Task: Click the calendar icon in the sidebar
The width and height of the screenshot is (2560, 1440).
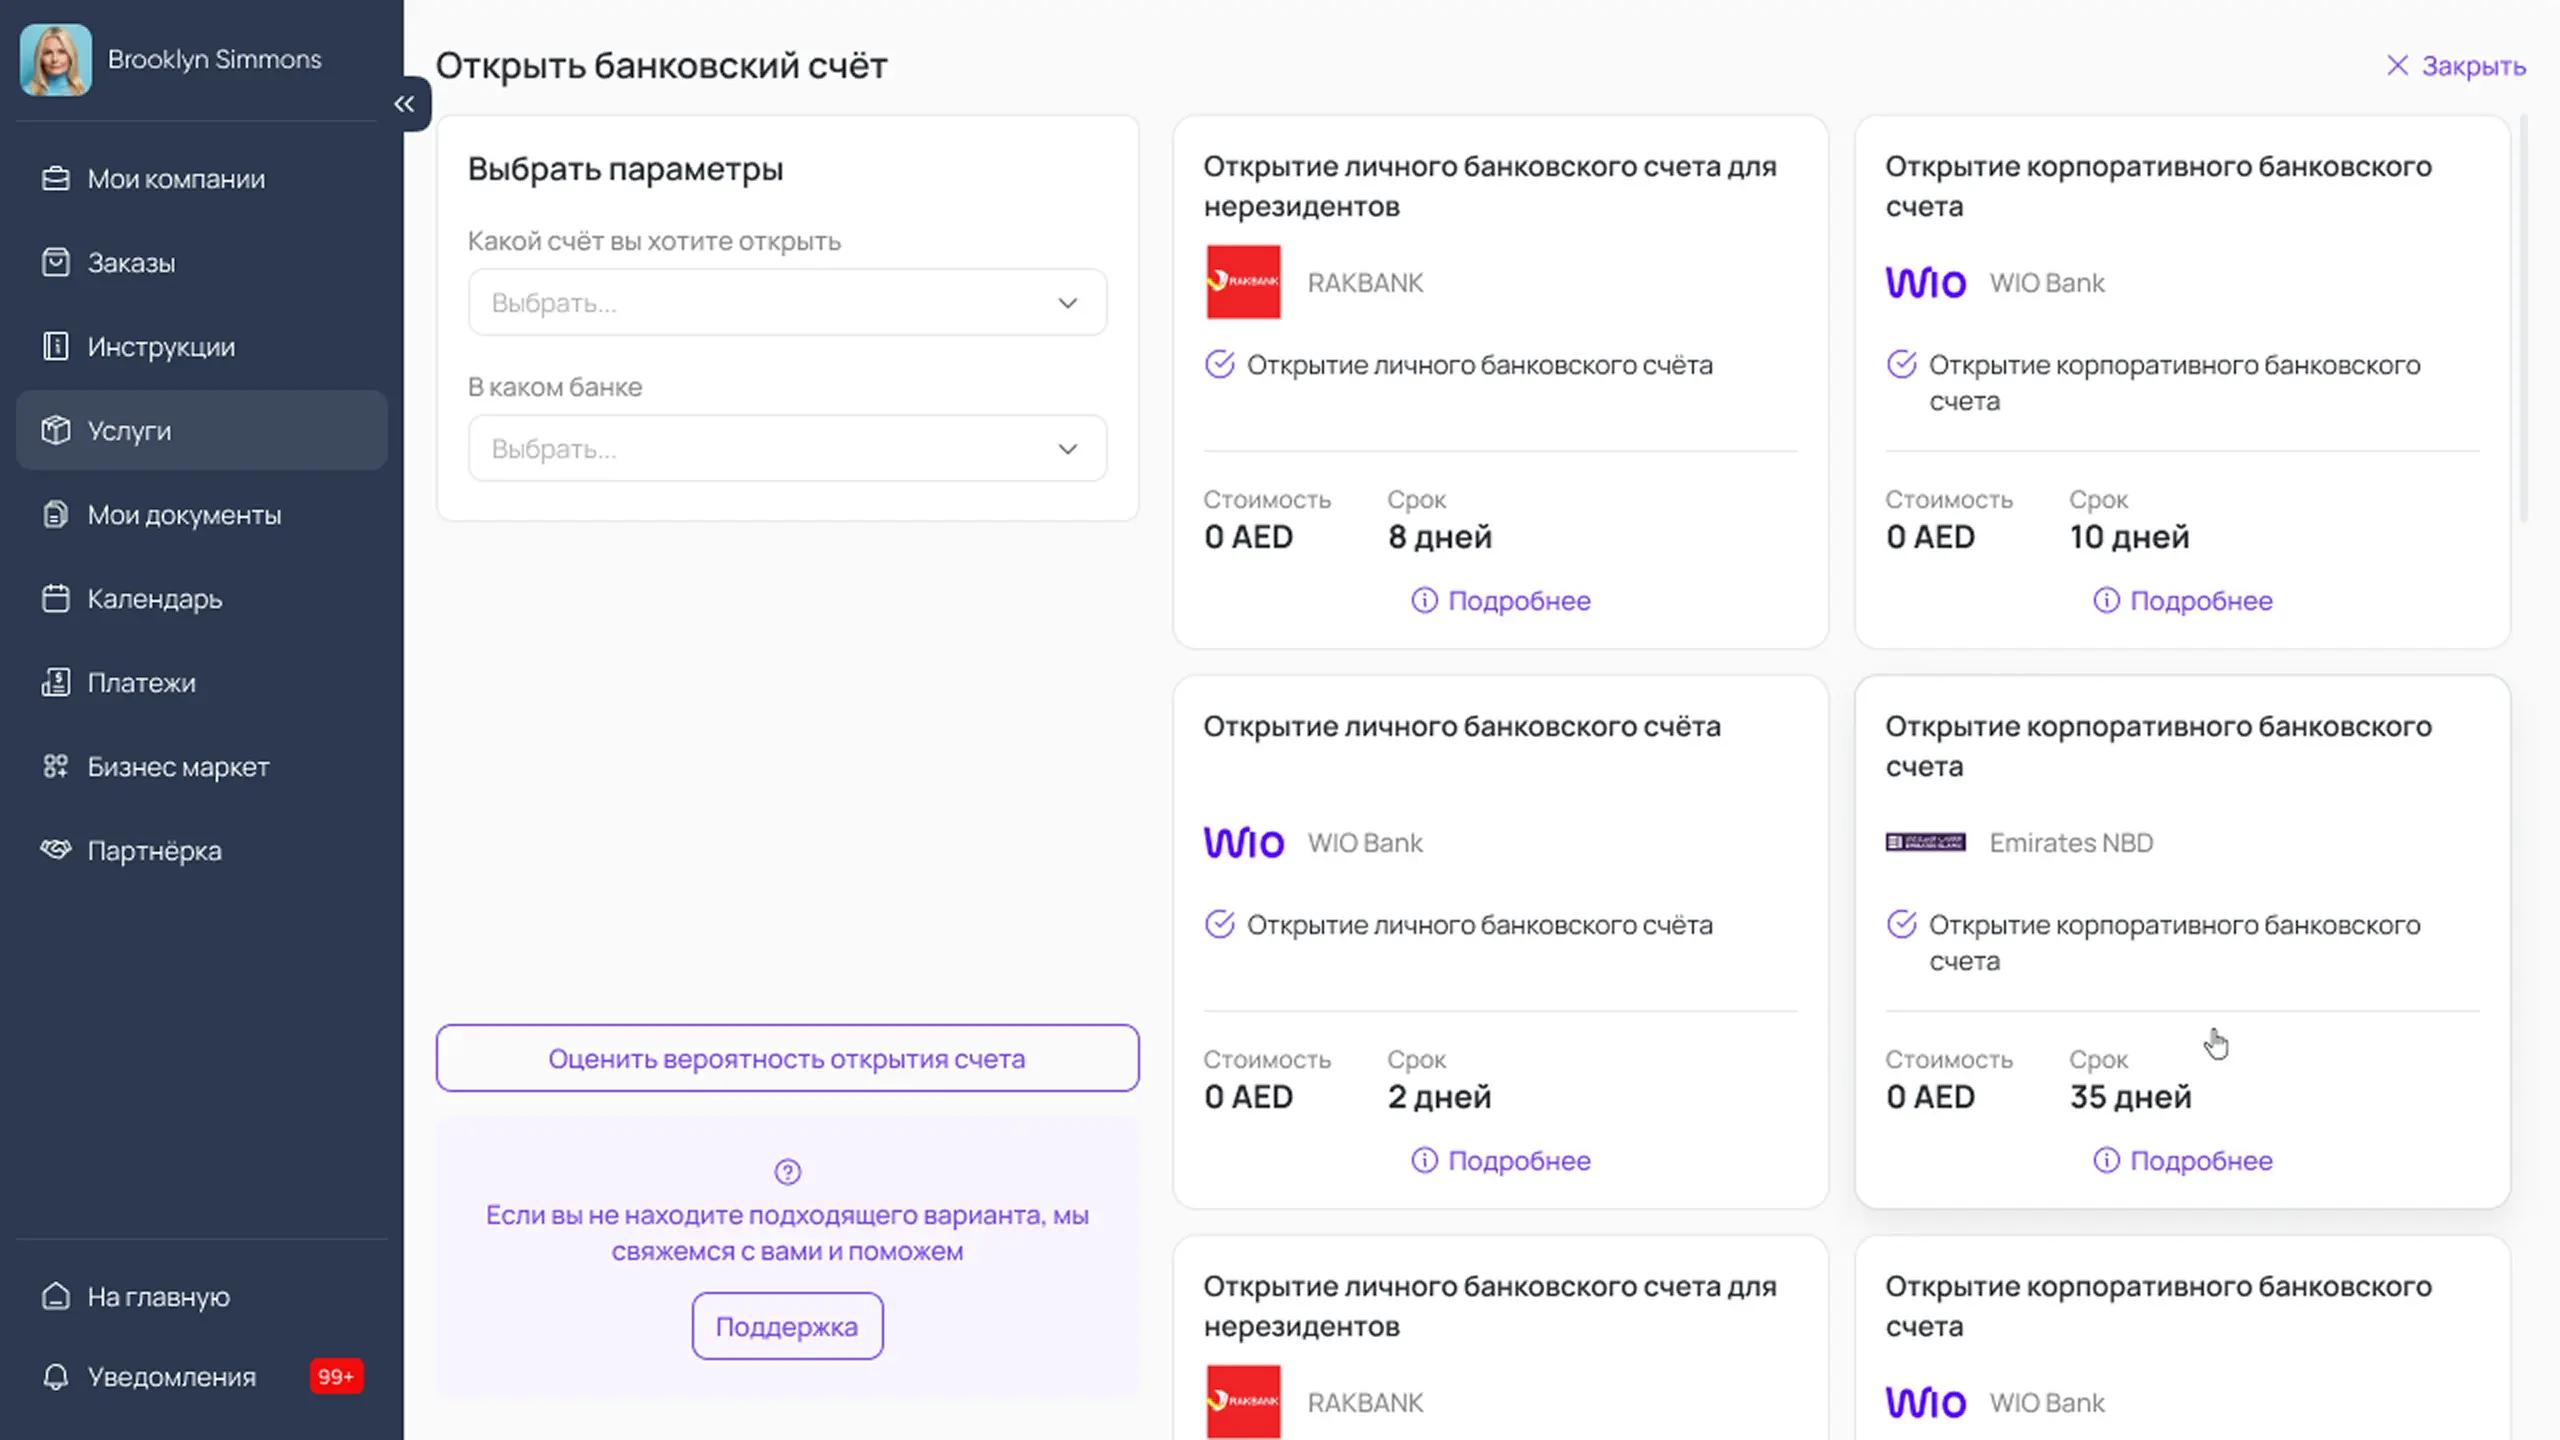Action: (x=56, y=599)
